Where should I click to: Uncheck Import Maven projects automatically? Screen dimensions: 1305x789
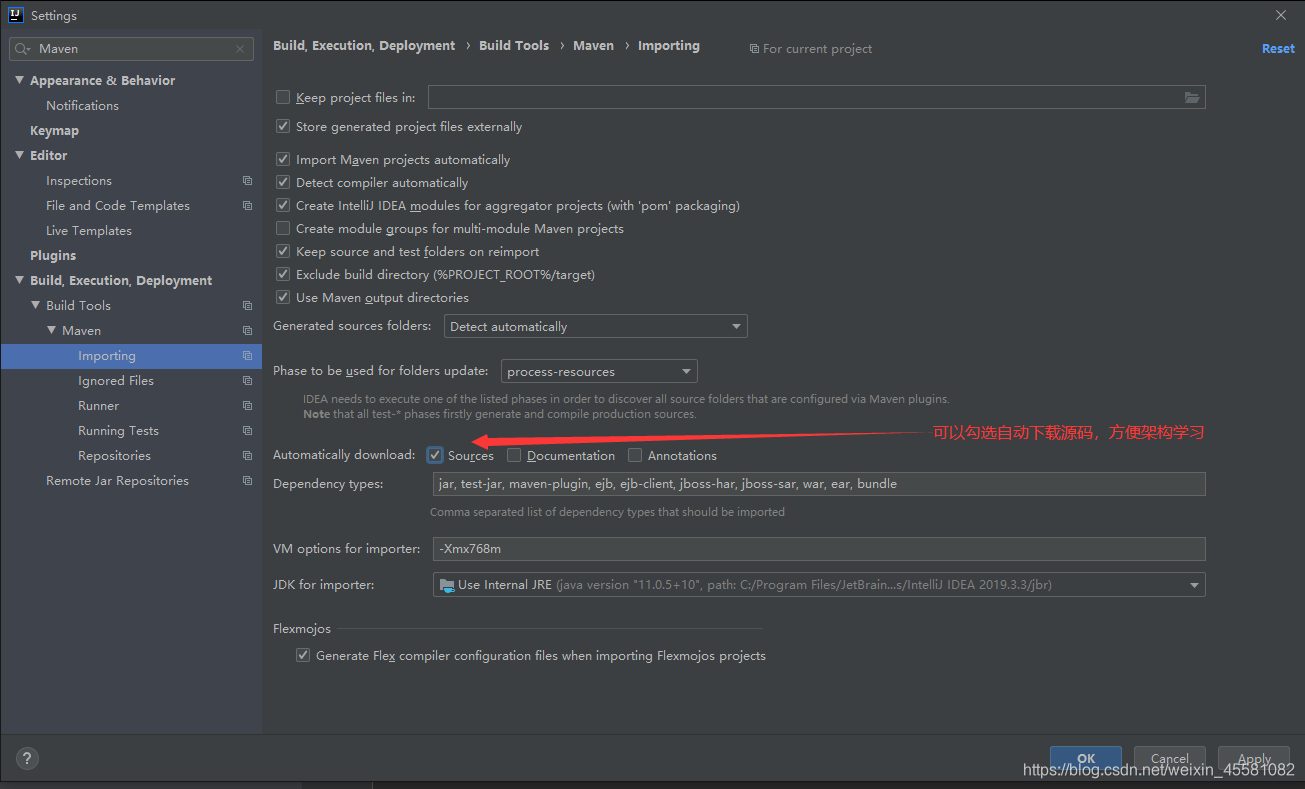click(x=283, y=160)
